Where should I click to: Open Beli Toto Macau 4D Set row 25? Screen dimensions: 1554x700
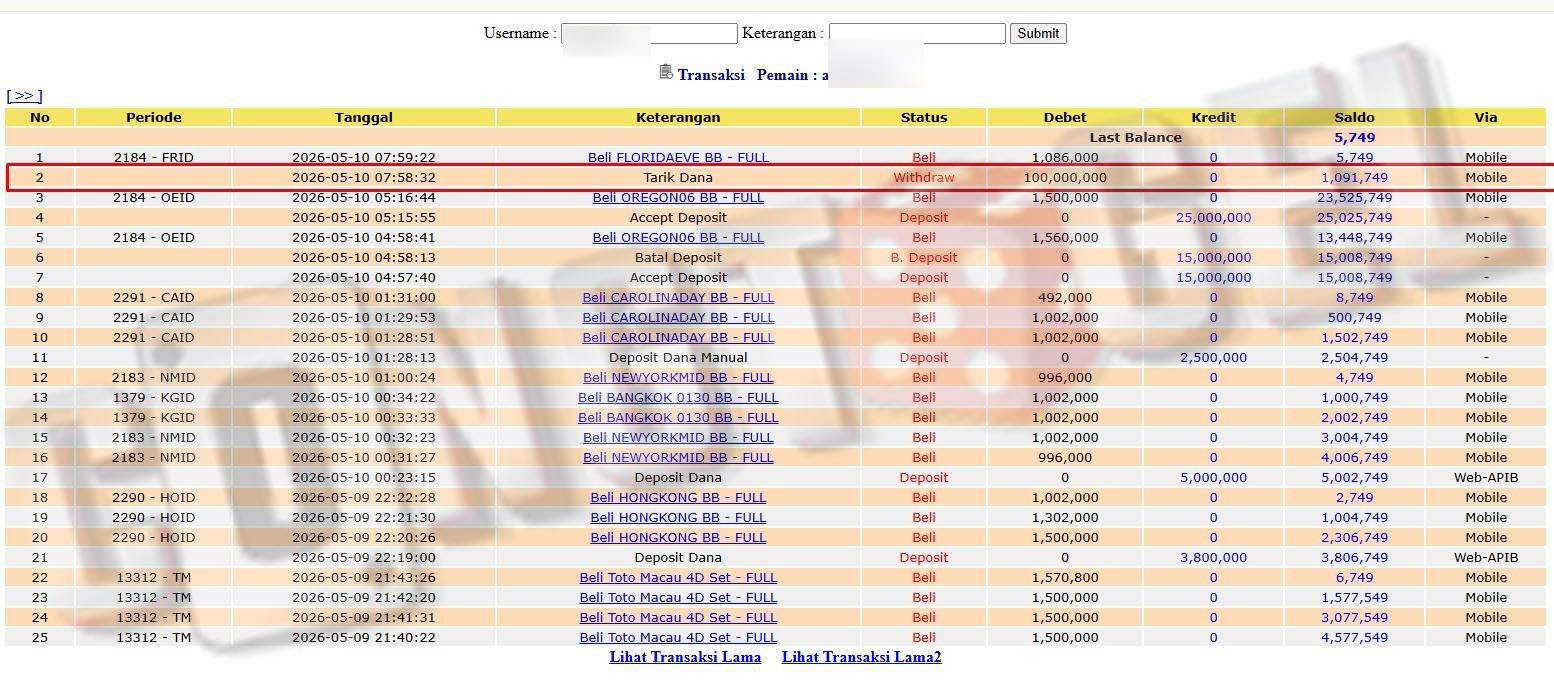click(678, 637)
